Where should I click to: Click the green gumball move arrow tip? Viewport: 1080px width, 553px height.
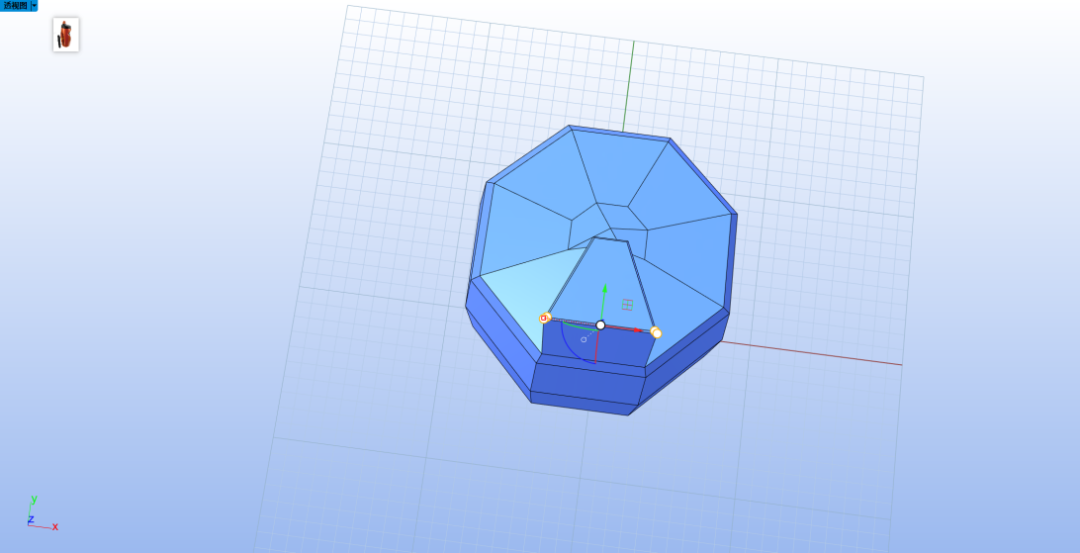605,288
